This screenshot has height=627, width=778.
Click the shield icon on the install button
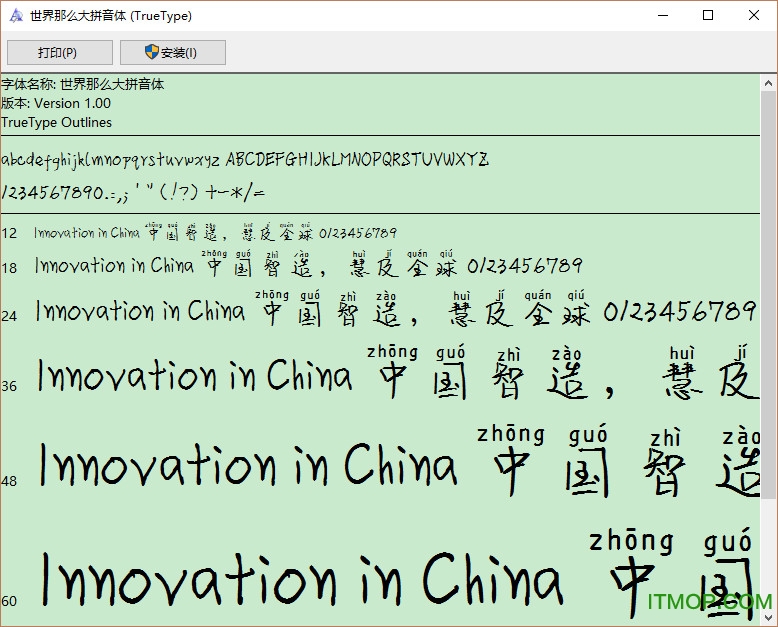click(x=152, y=52)
